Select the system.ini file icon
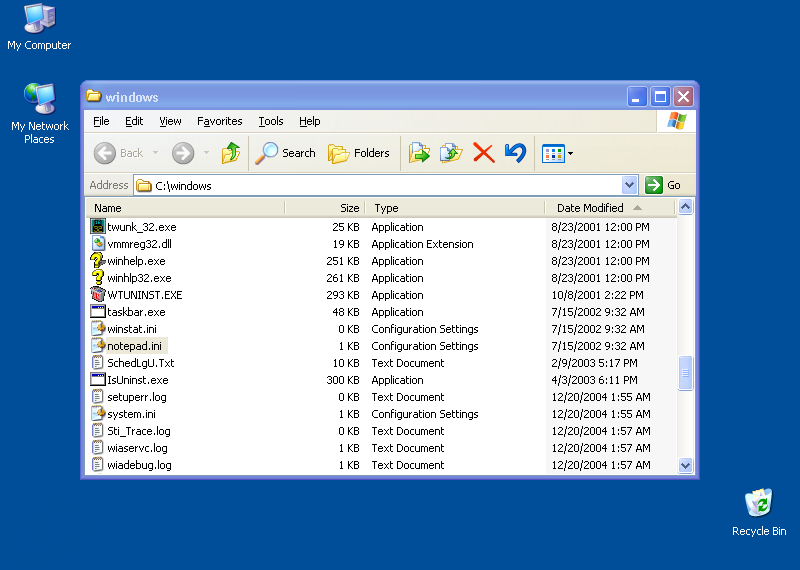The height and width of the screenshot is (570, 800). [97, 413]
